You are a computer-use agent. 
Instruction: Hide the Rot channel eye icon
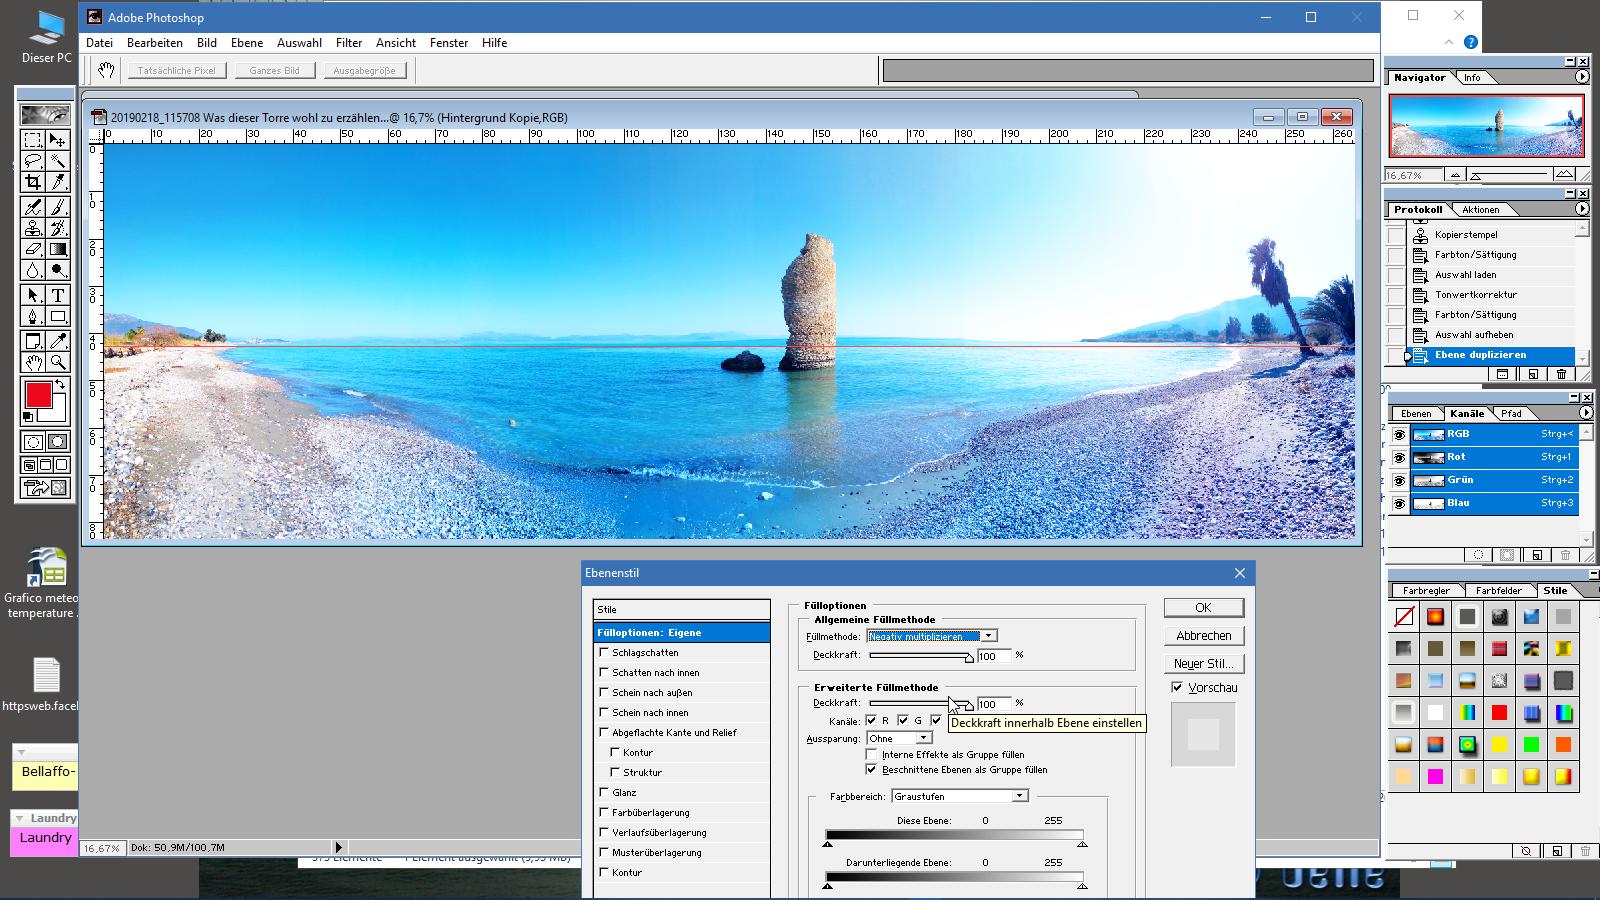[1398, 457]
